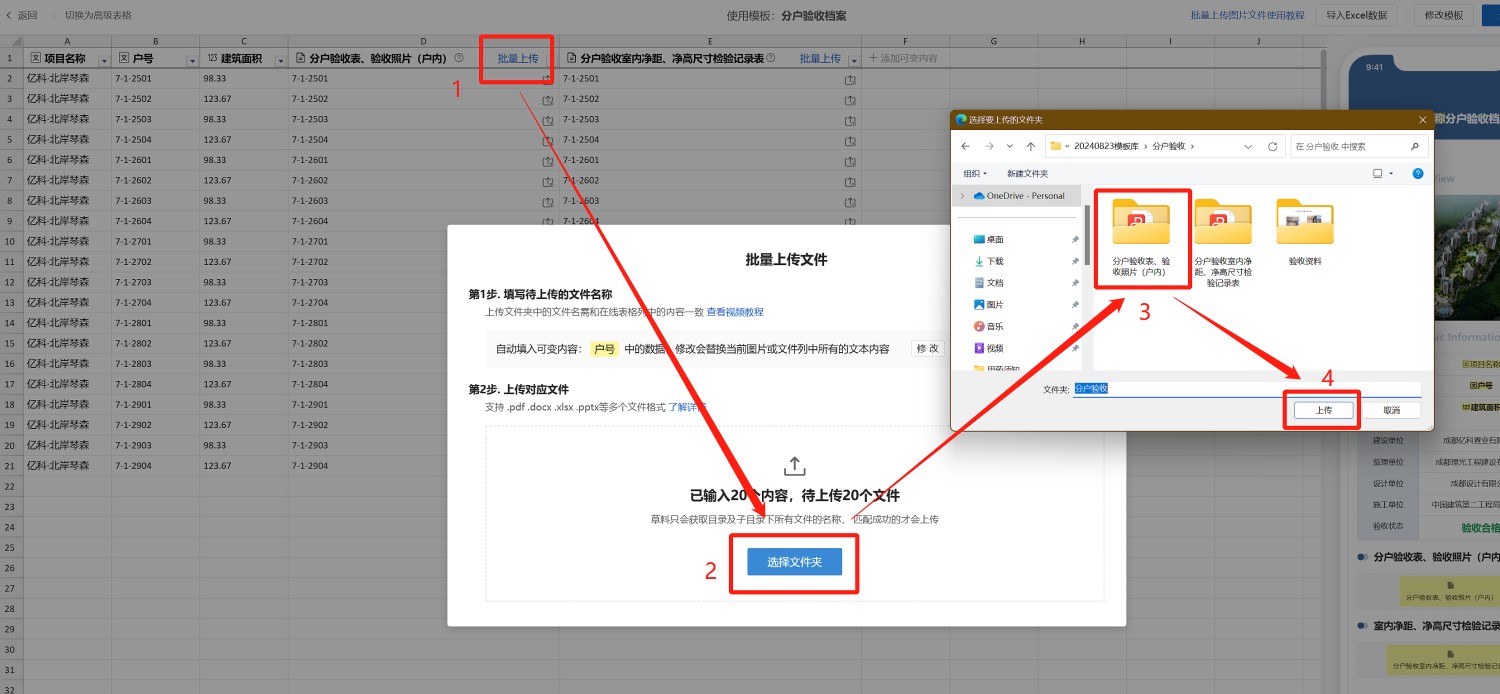This screenshot has height=694, width=1500.
Task: Open 文档 in the dialog sidebar
Action: 995,283
